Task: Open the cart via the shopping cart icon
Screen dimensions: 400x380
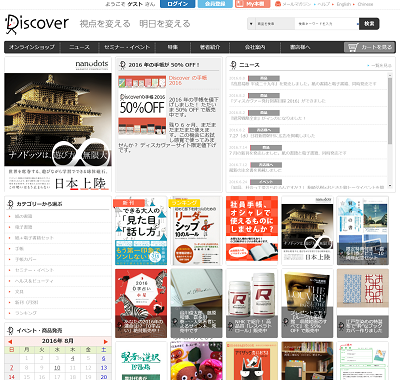Action: 353,47
